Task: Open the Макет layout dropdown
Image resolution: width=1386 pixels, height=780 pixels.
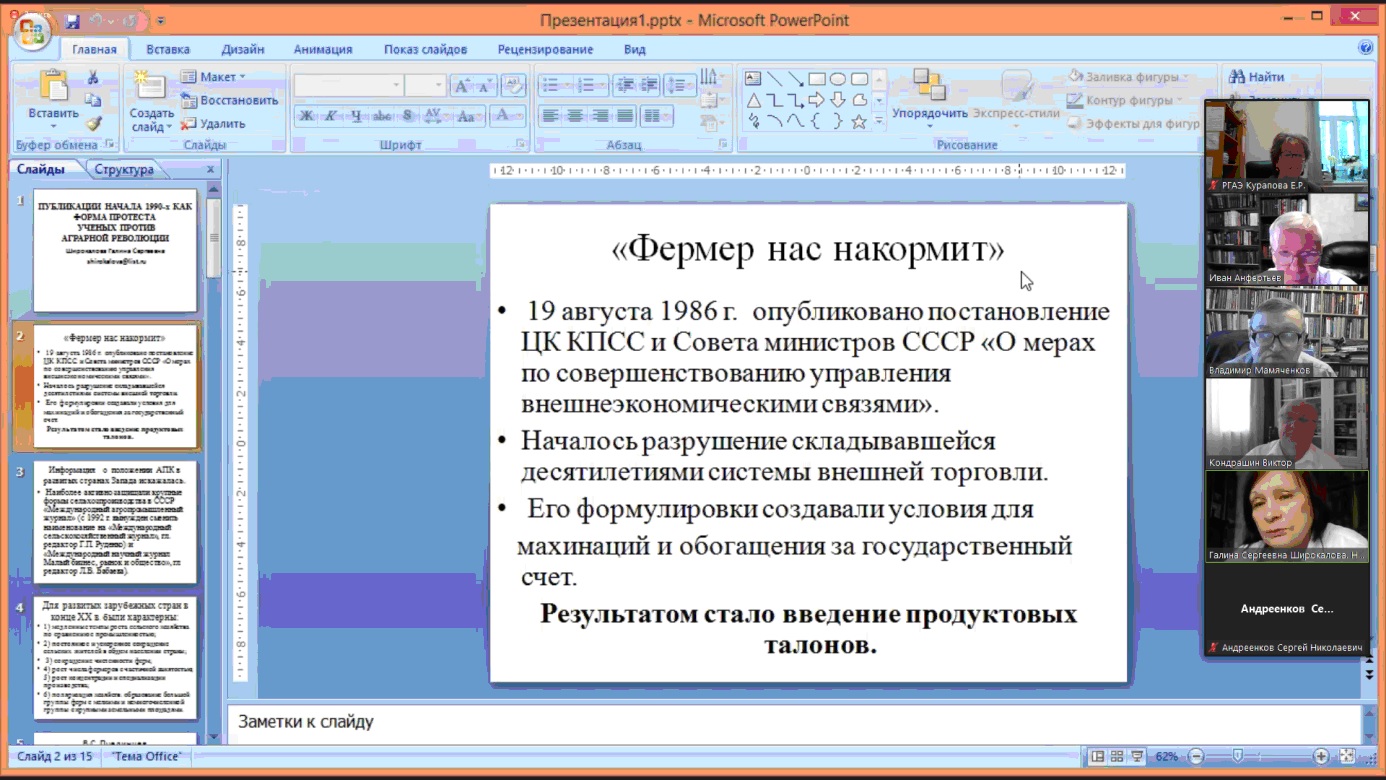Action: pos(213,77)
